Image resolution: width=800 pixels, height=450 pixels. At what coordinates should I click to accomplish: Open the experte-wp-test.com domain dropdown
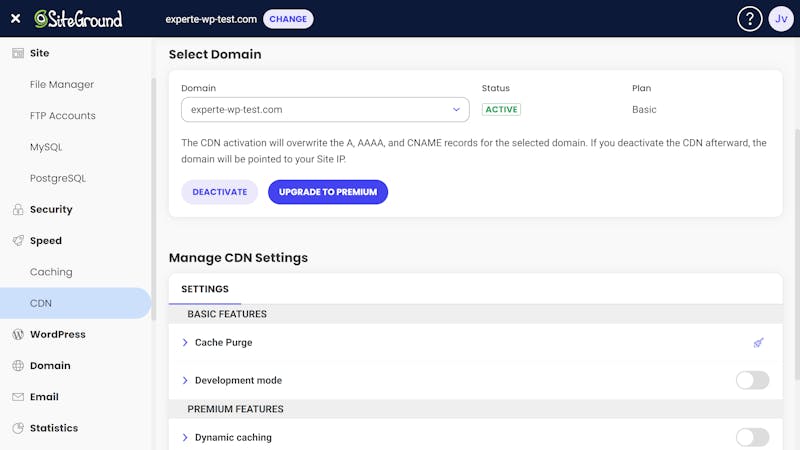325,110
